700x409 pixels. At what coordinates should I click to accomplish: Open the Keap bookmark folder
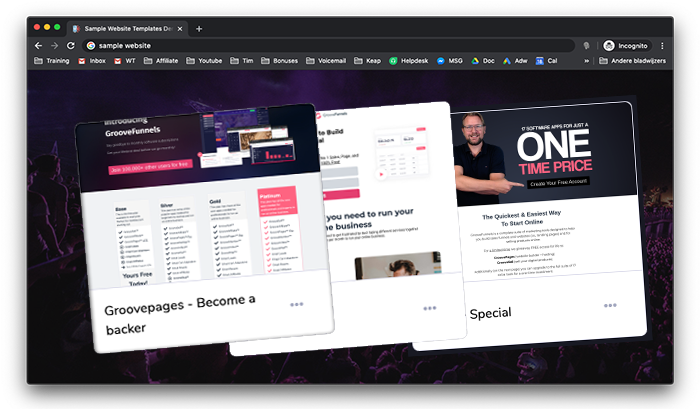pos(367,61)
